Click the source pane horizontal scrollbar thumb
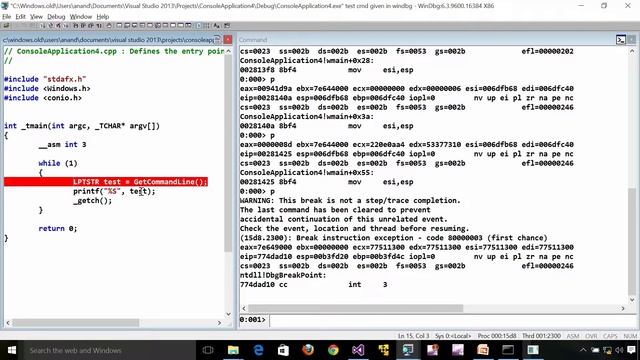This screenshot has height=360, width=640. 76,323
